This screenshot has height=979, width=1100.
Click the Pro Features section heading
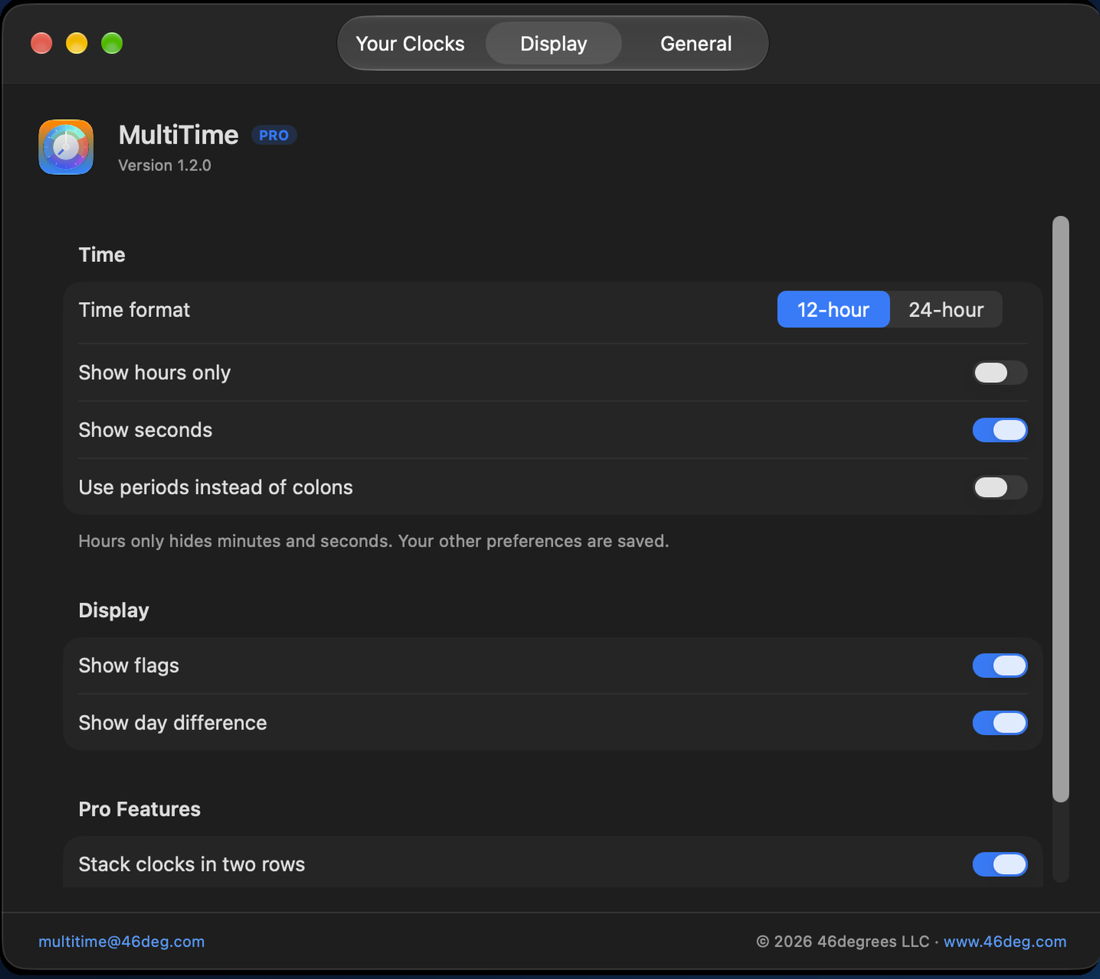(x=140, y=809)
